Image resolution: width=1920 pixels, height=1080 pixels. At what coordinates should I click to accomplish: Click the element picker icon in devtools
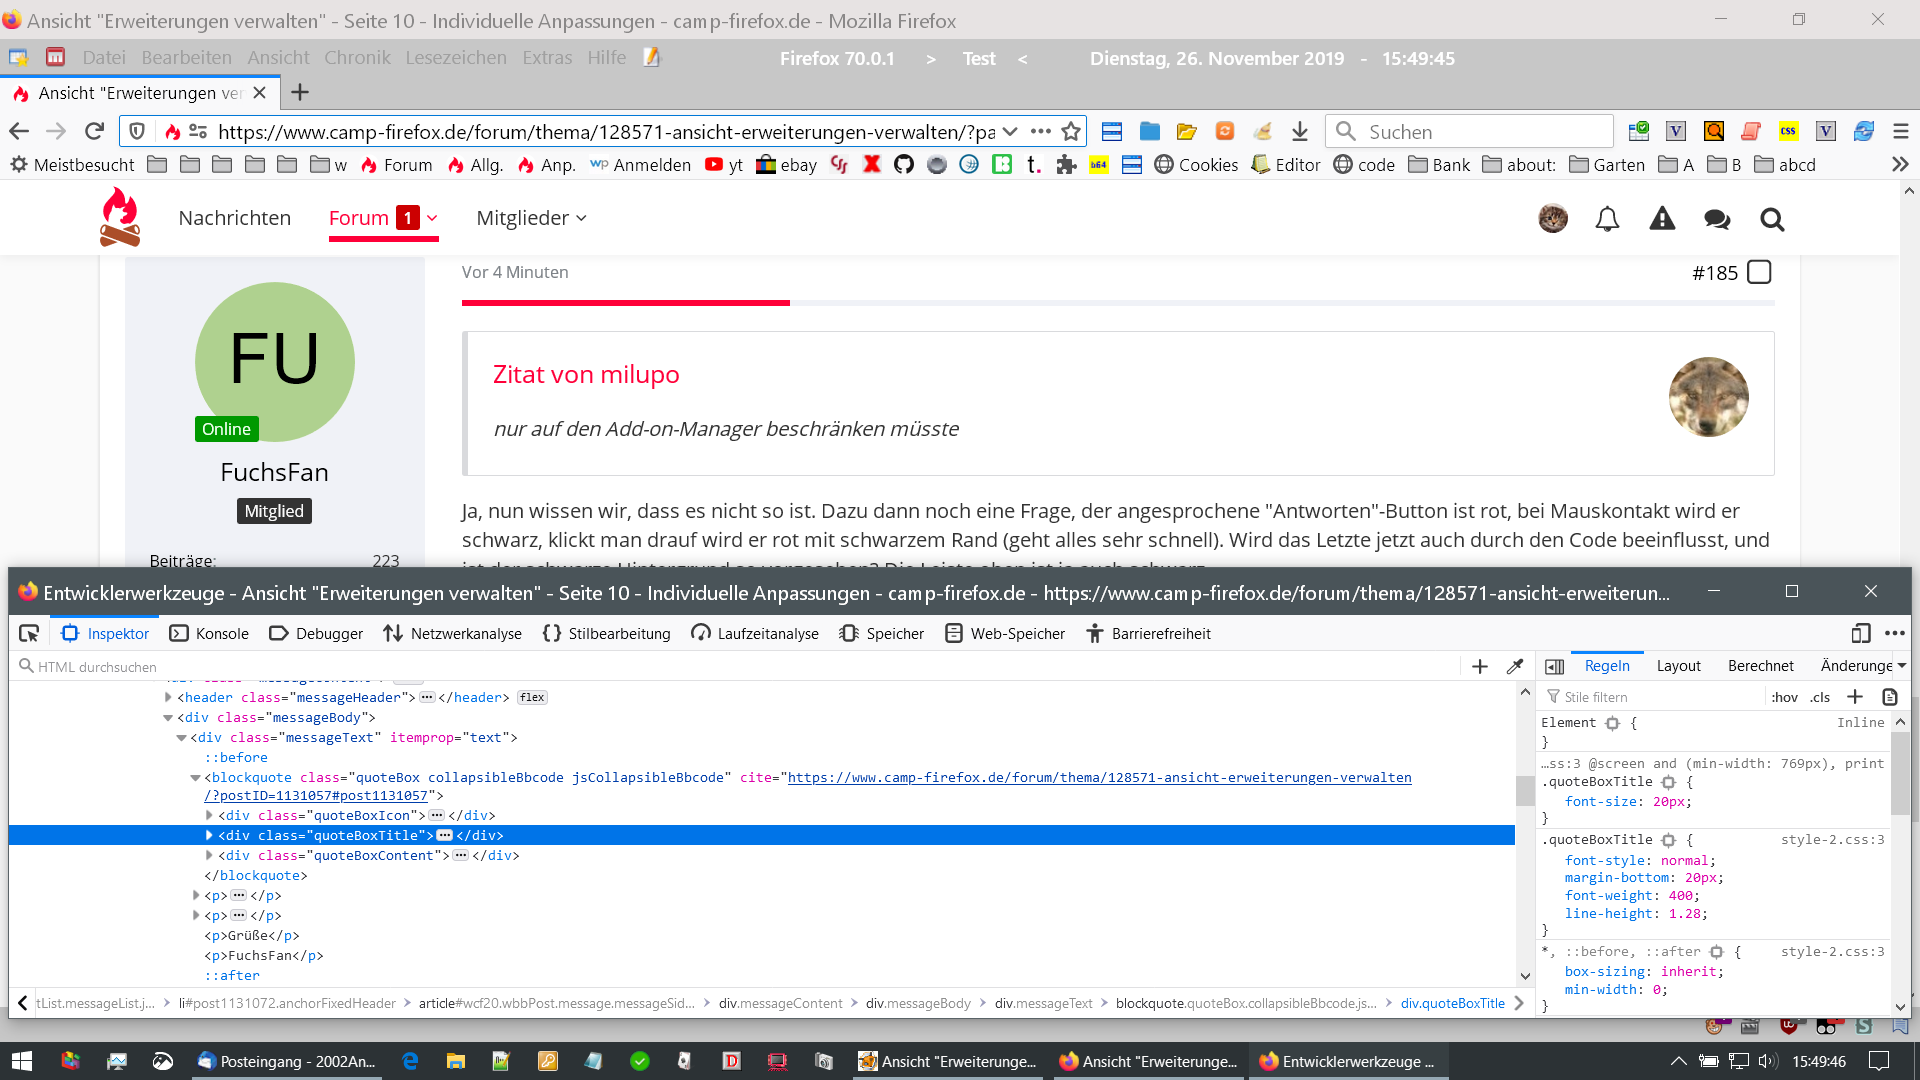[29, 633]
